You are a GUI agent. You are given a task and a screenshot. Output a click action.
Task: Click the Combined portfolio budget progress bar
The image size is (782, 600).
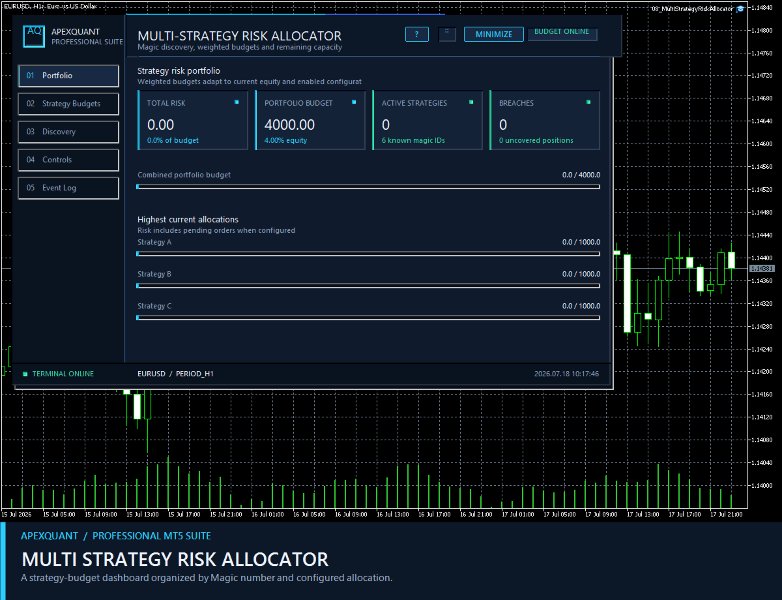(368, 187)
